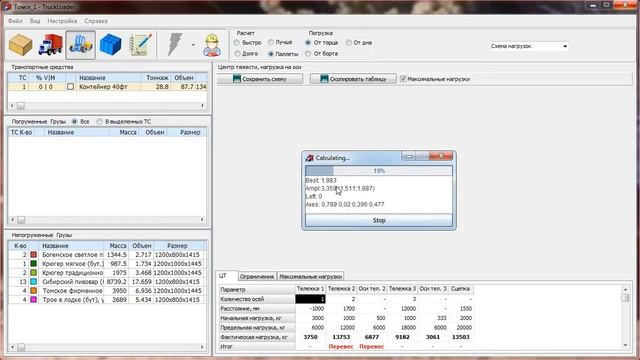
Task: Click the lightning bolt calculate icon
Action: tap(175, 45)
